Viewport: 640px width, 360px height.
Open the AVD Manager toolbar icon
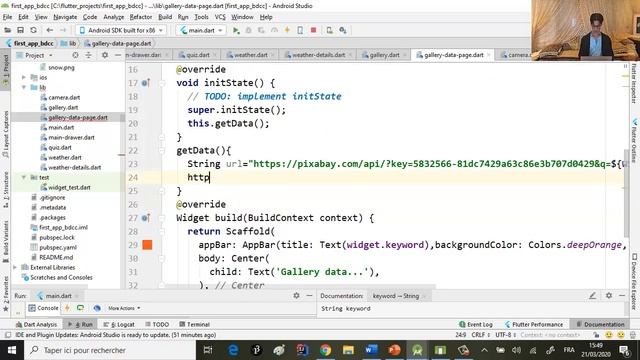[329, 30]
